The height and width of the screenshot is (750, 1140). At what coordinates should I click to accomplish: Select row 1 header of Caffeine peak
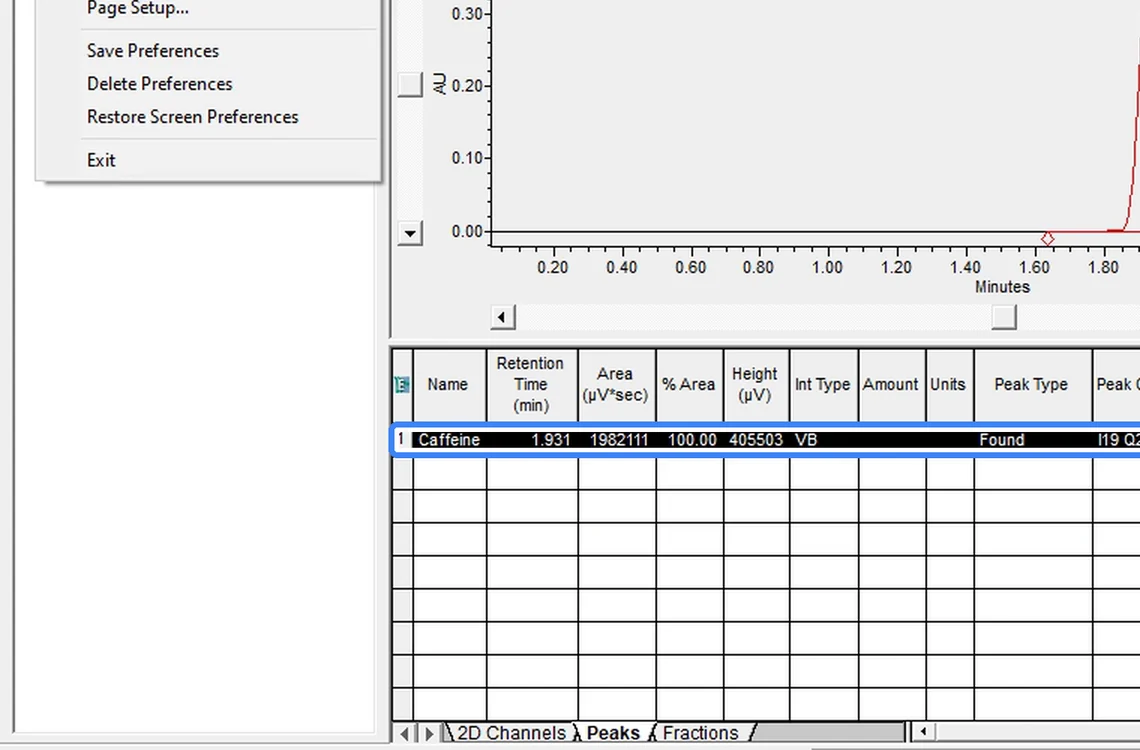coord(402,440)
